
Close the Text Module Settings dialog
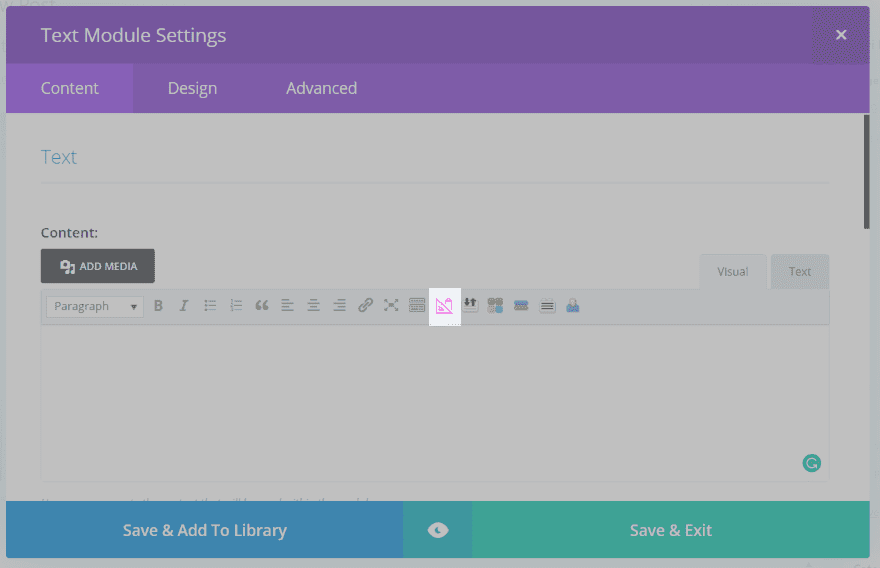click(841, 35)
